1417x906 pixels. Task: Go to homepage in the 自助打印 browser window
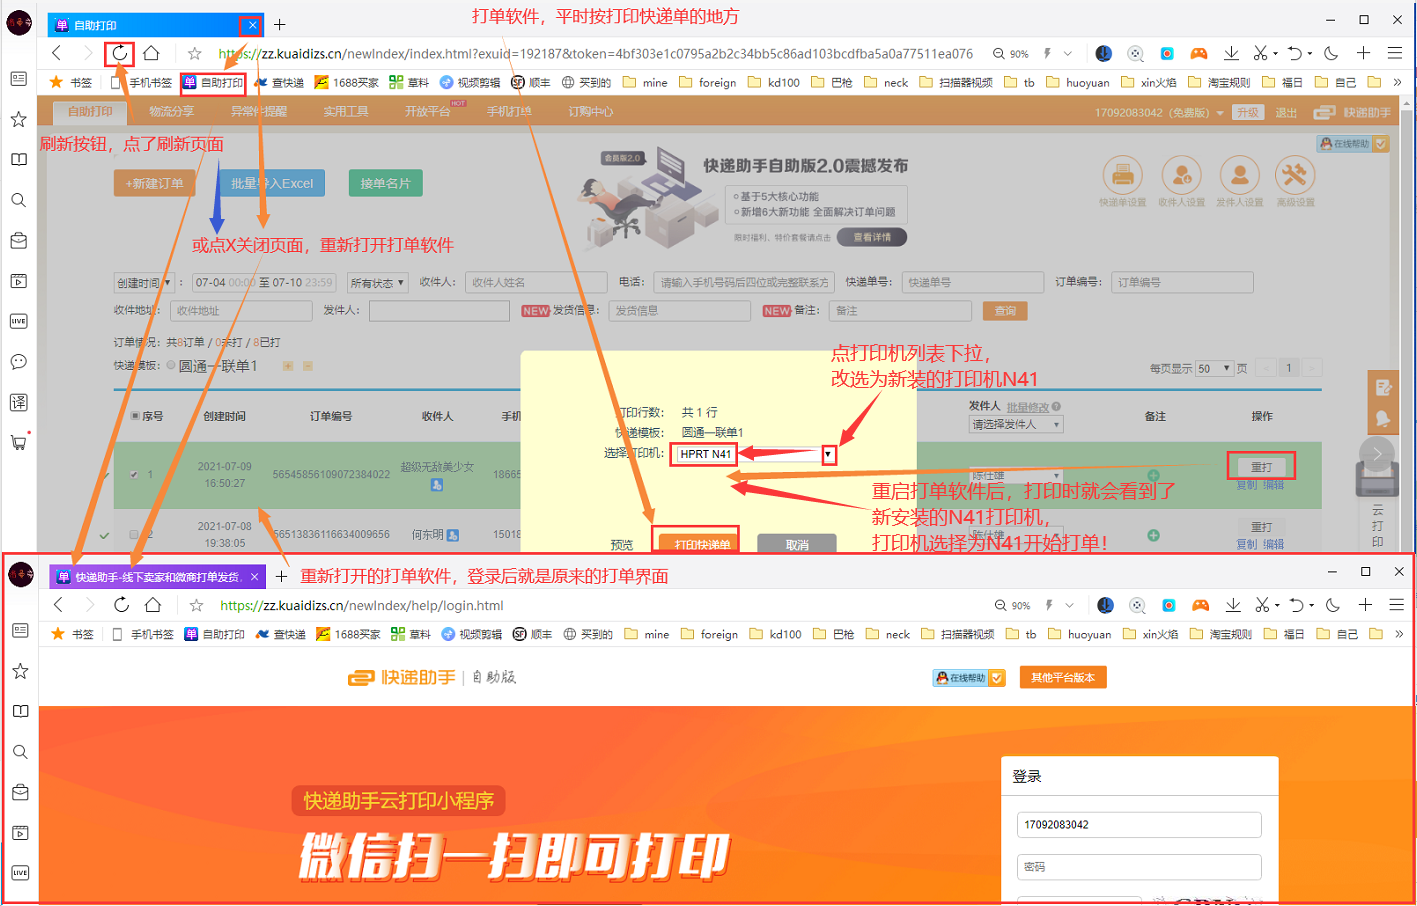(151, 53)
